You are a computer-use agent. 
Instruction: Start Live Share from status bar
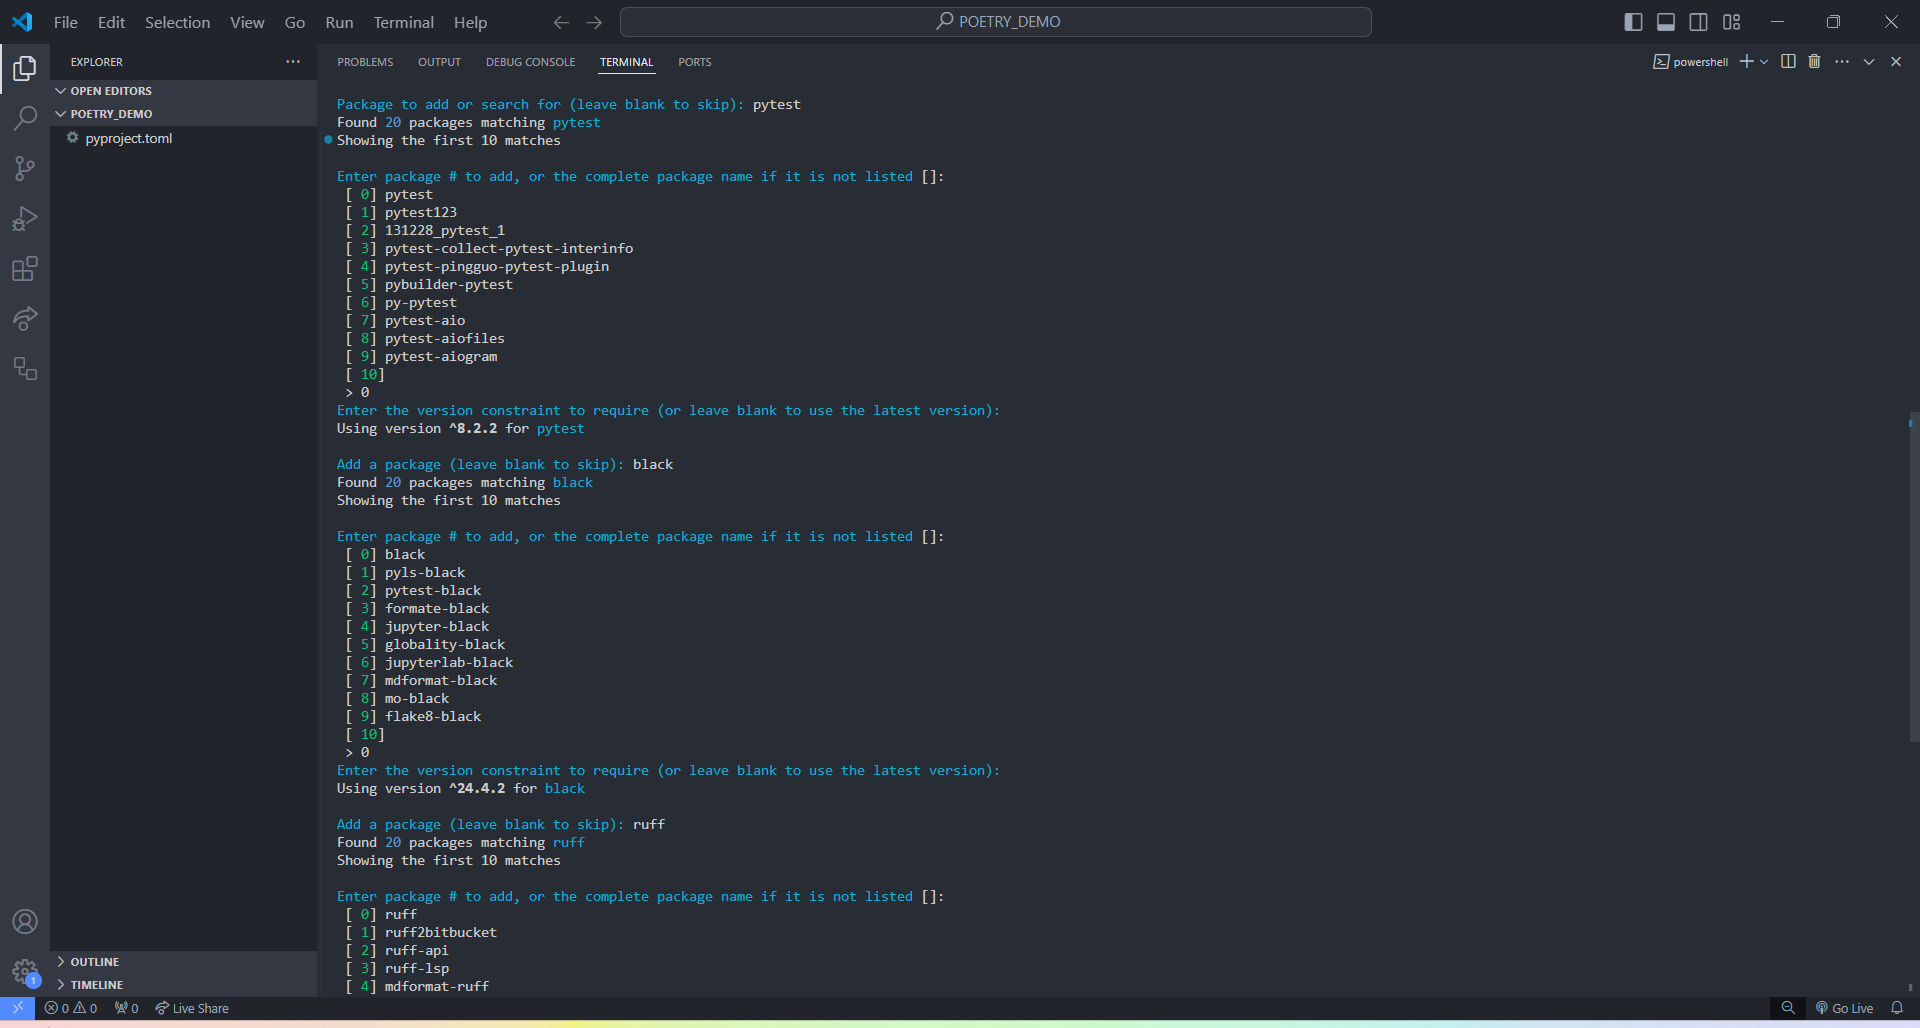click(192, 1008)
